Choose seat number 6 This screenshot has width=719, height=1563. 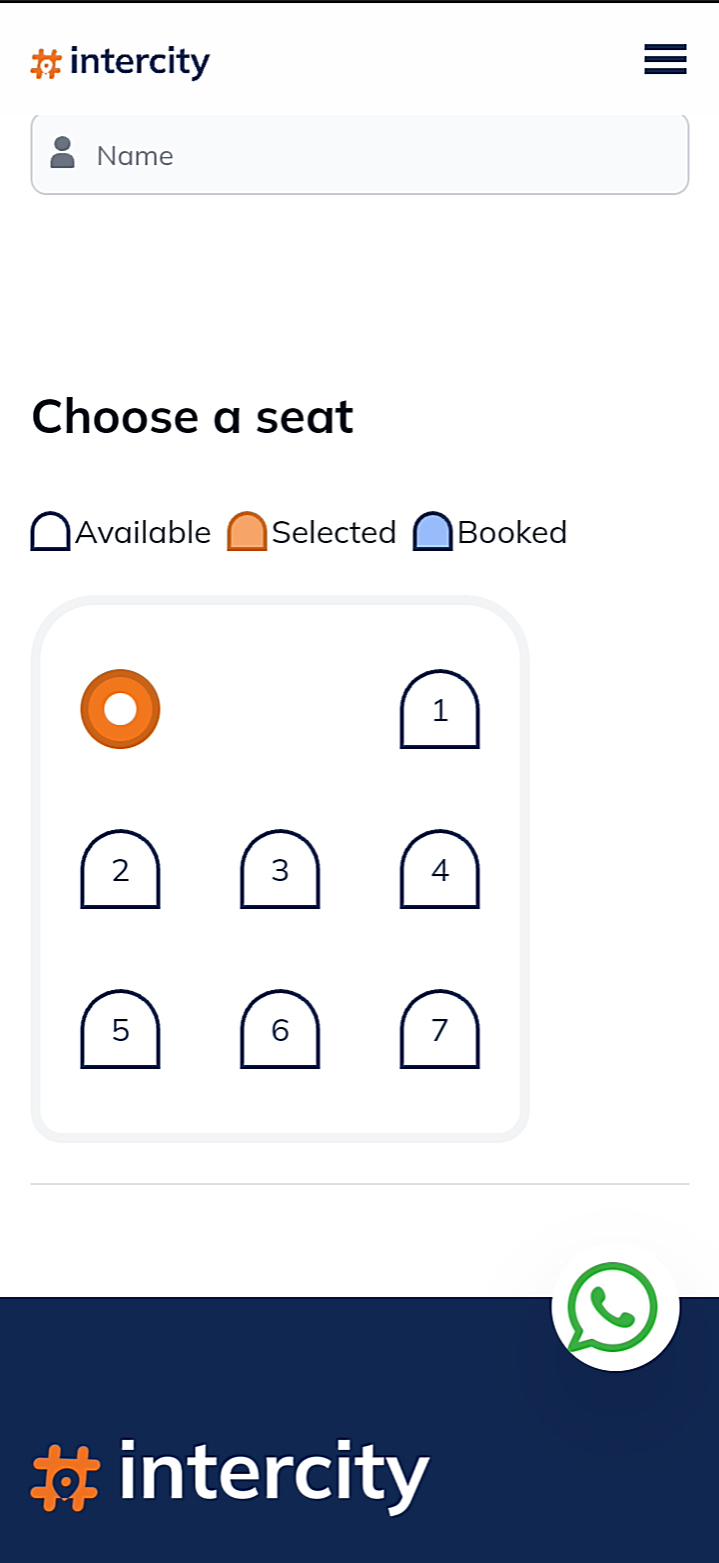tap(280, 1030)
